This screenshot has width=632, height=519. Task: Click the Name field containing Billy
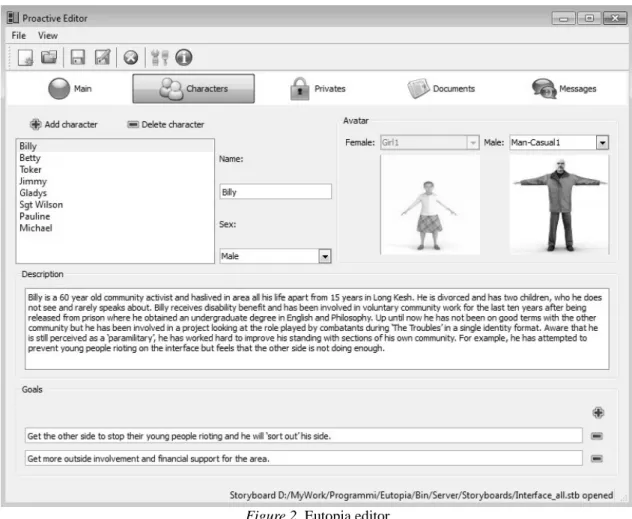tap(276, 192)
